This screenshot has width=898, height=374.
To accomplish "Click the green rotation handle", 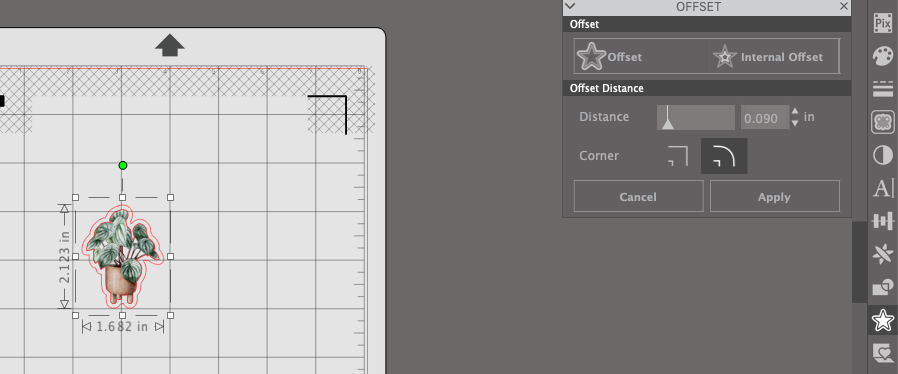I will point(123,166).
